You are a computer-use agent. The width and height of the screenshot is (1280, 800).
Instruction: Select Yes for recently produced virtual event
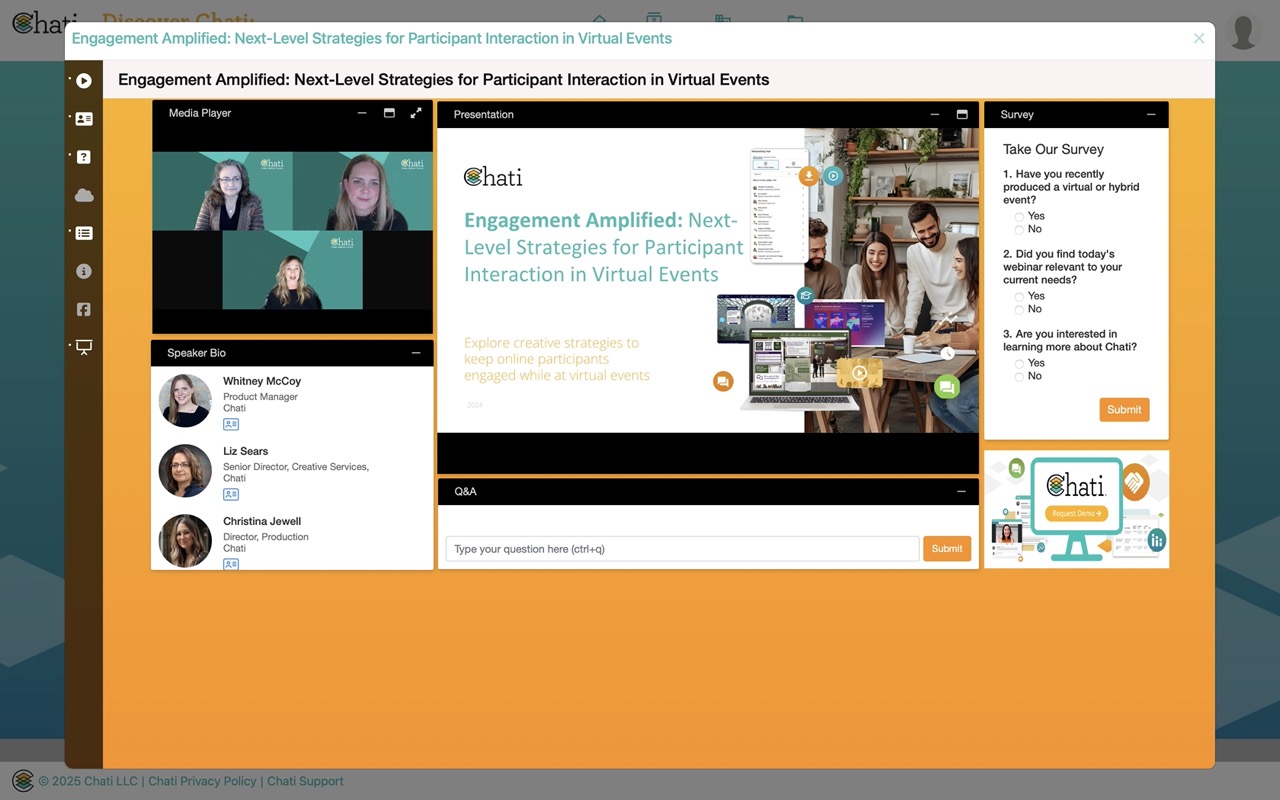click(1019, 216)
